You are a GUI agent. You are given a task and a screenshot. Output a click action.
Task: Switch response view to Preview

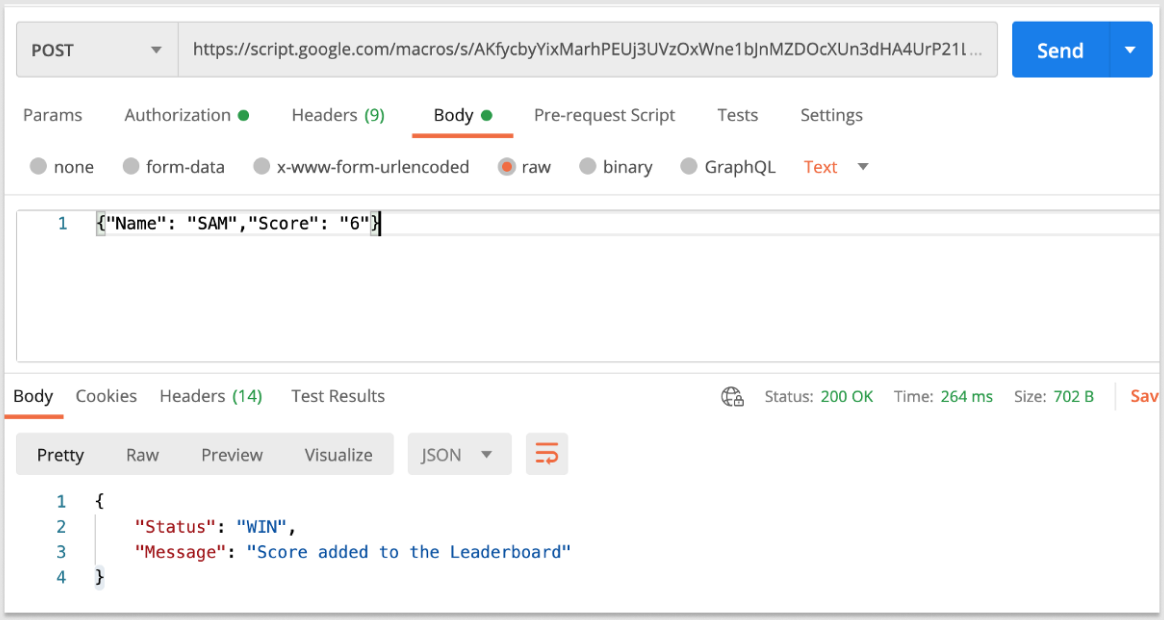point(232,454)
